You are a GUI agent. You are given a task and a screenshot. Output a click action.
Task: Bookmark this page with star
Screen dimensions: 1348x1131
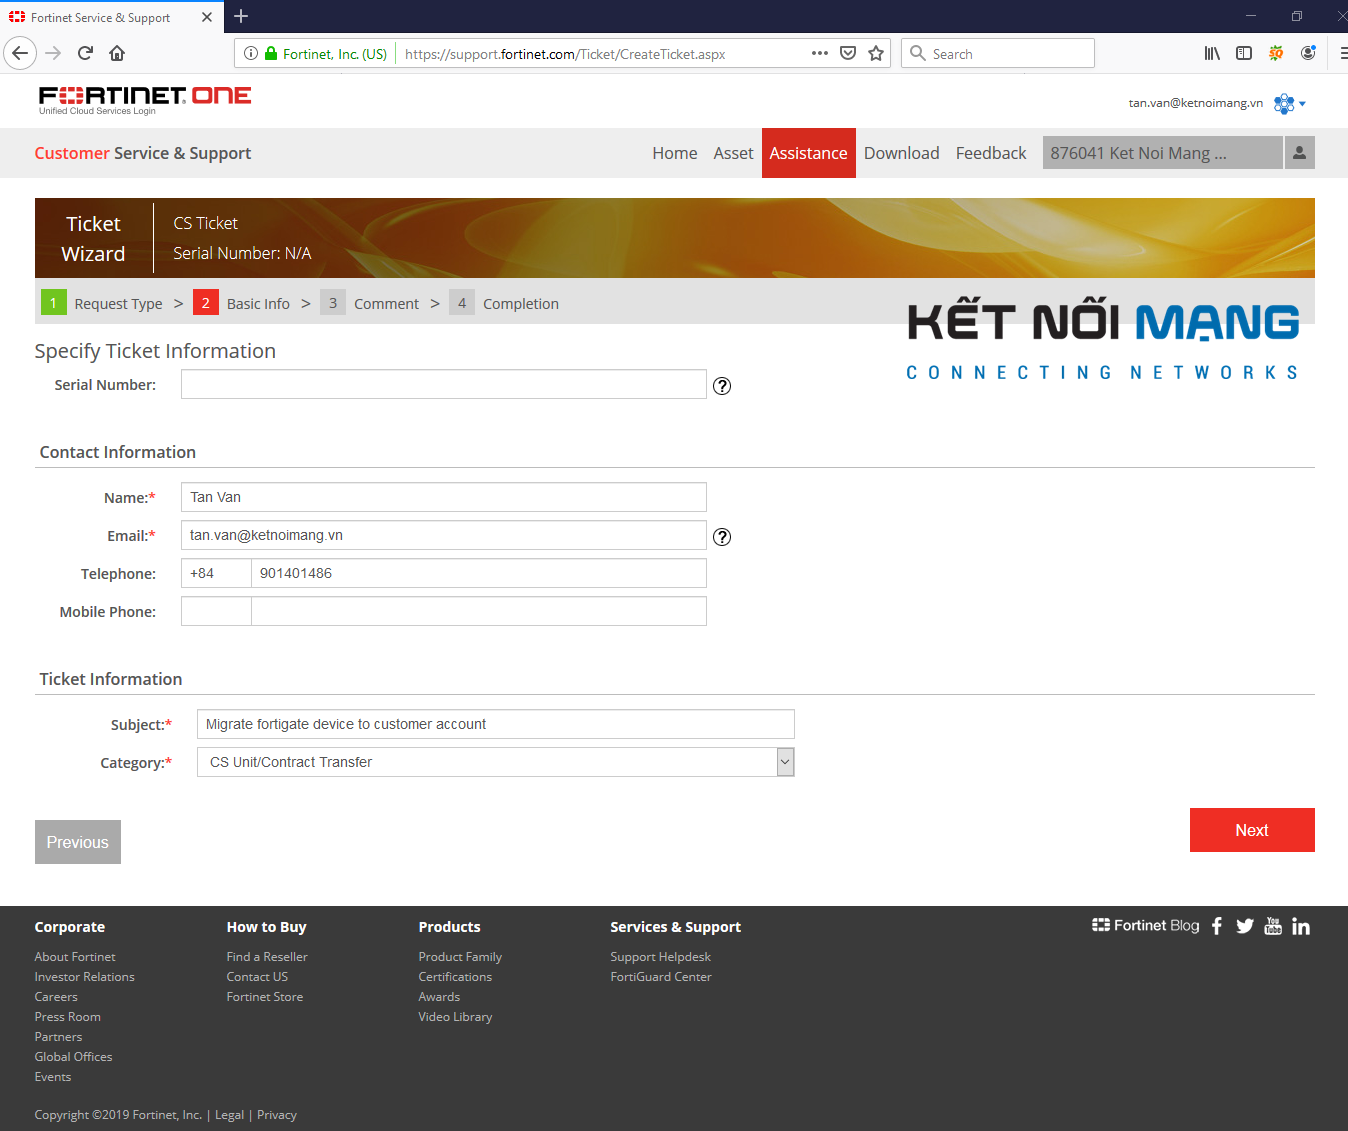pyautogui.click(x=876, y=53)
